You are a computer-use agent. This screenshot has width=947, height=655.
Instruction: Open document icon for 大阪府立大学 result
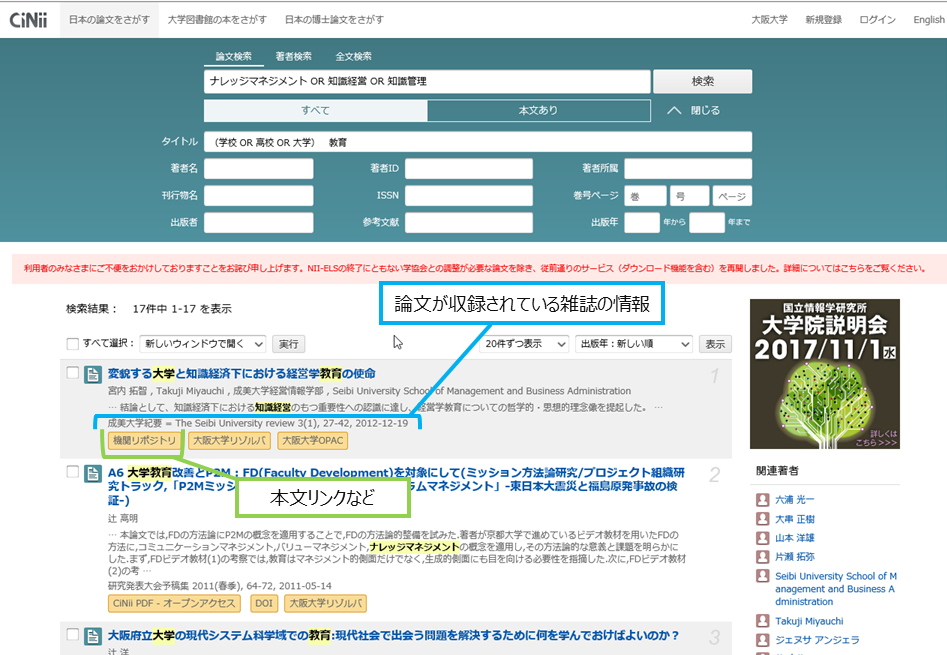(x=92, y=636)
